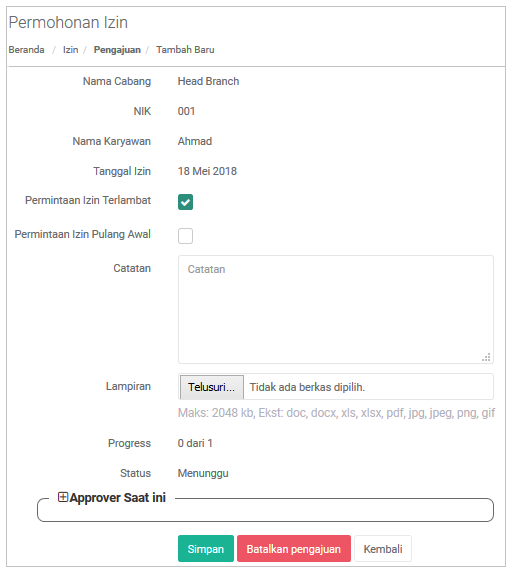Open Izin breadcrumb link
The image size is (518, 570).
pos(71,50)
